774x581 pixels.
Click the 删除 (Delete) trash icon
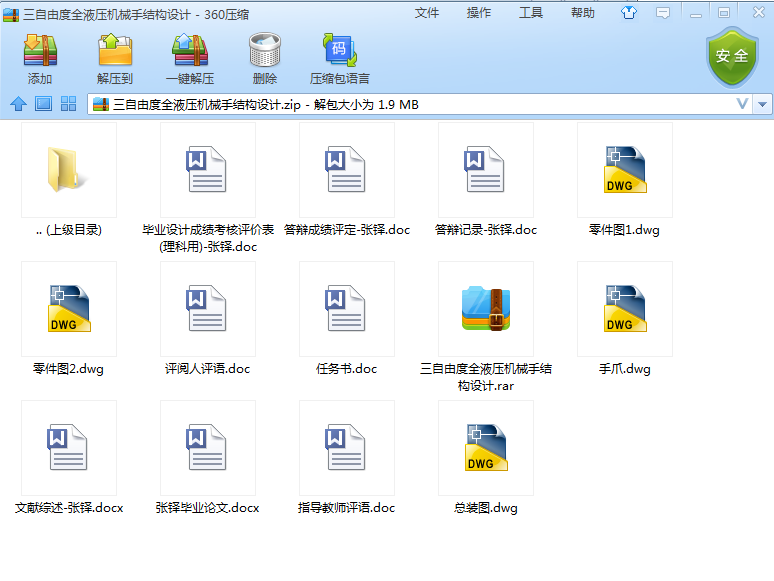point(265,50)
